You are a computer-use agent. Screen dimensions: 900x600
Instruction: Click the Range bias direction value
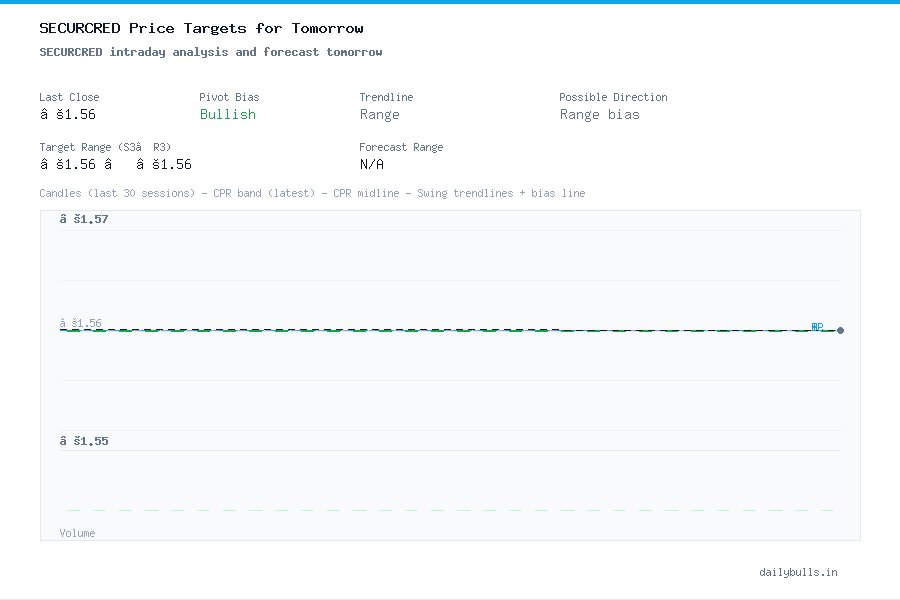click(599, 115)
